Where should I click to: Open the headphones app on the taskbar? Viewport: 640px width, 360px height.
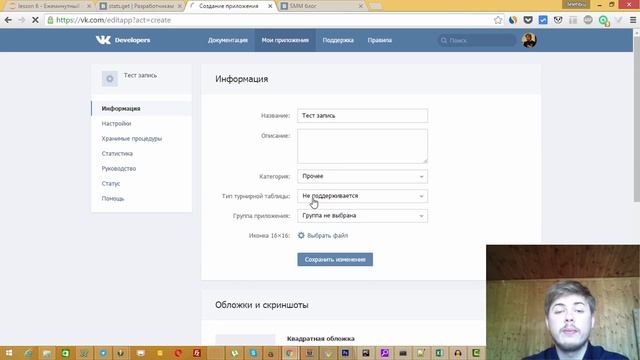[x=458, y=353]
